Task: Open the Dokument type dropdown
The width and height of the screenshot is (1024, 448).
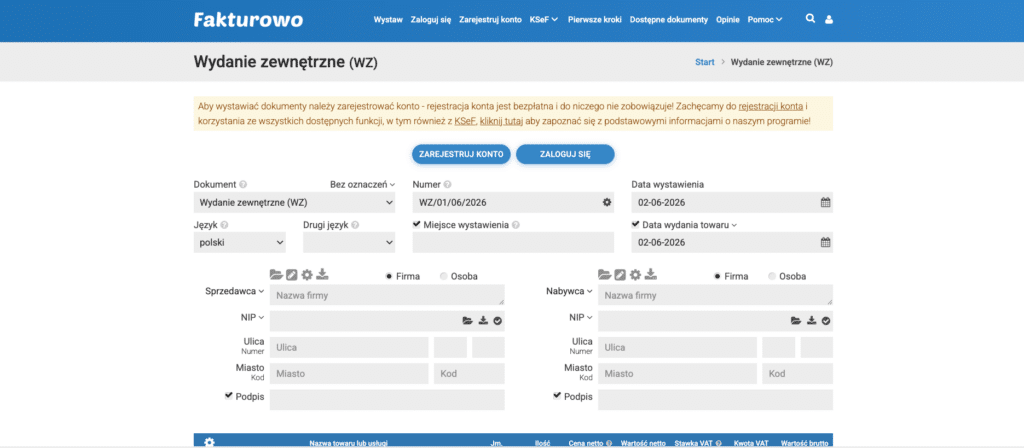Action: pyautogui.click(x=295, y=202)
